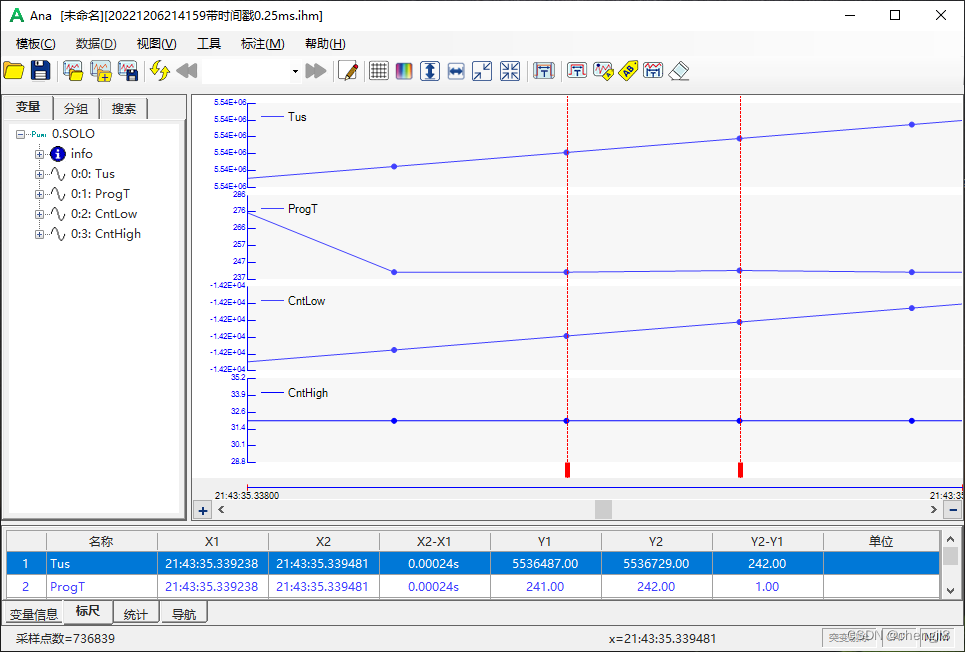965x652 pixels.
Task: Select the ProgT row in ruler table
Action: click(473, 587)
